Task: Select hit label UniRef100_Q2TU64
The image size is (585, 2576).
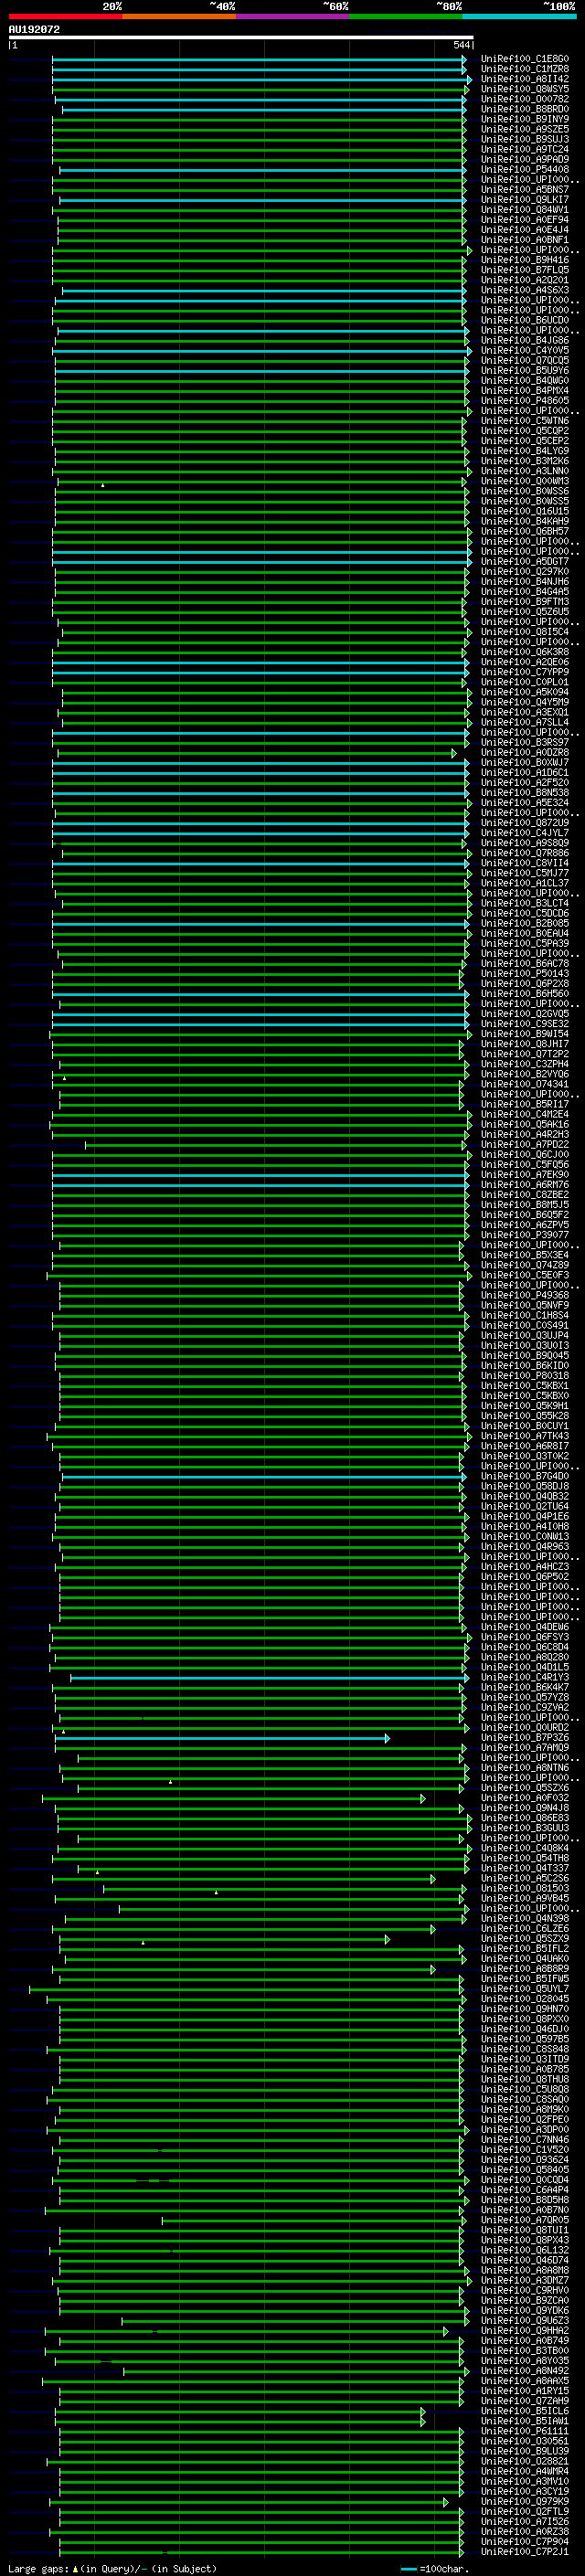Action: tap(524, 1506)
